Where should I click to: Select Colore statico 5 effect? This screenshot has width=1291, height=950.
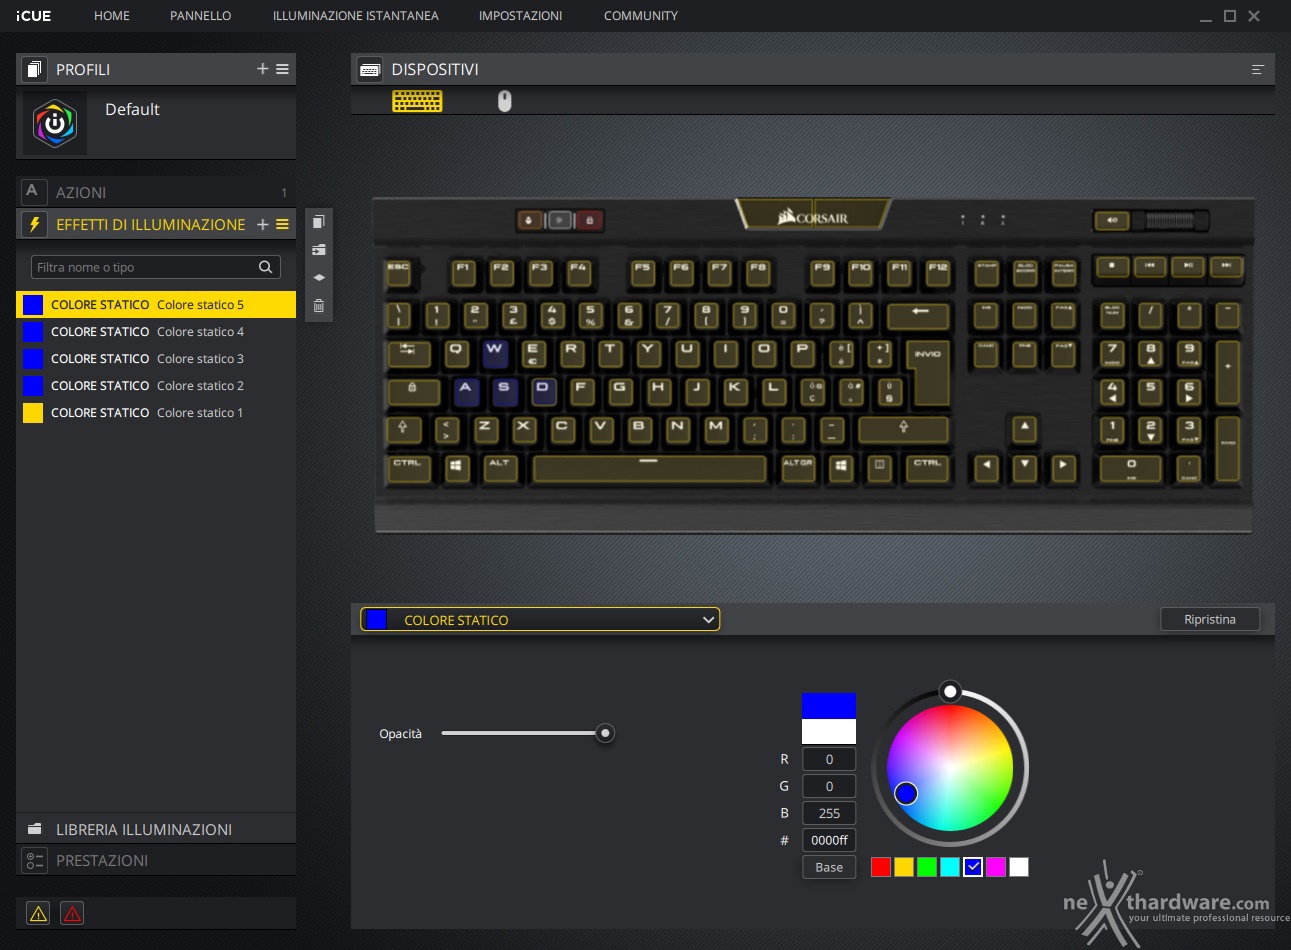coord(156,304)
